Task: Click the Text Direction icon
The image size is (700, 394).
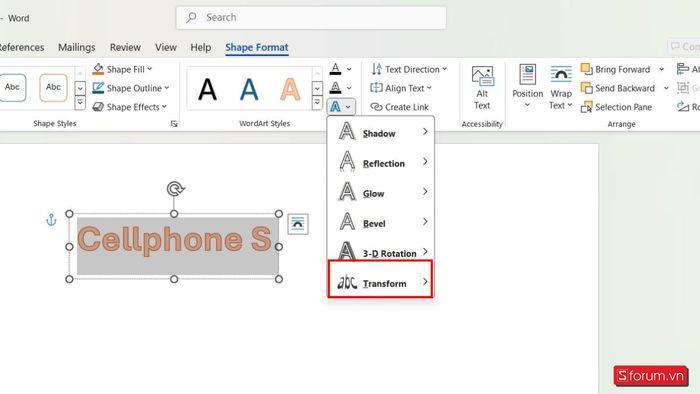Action: [377, 69]
